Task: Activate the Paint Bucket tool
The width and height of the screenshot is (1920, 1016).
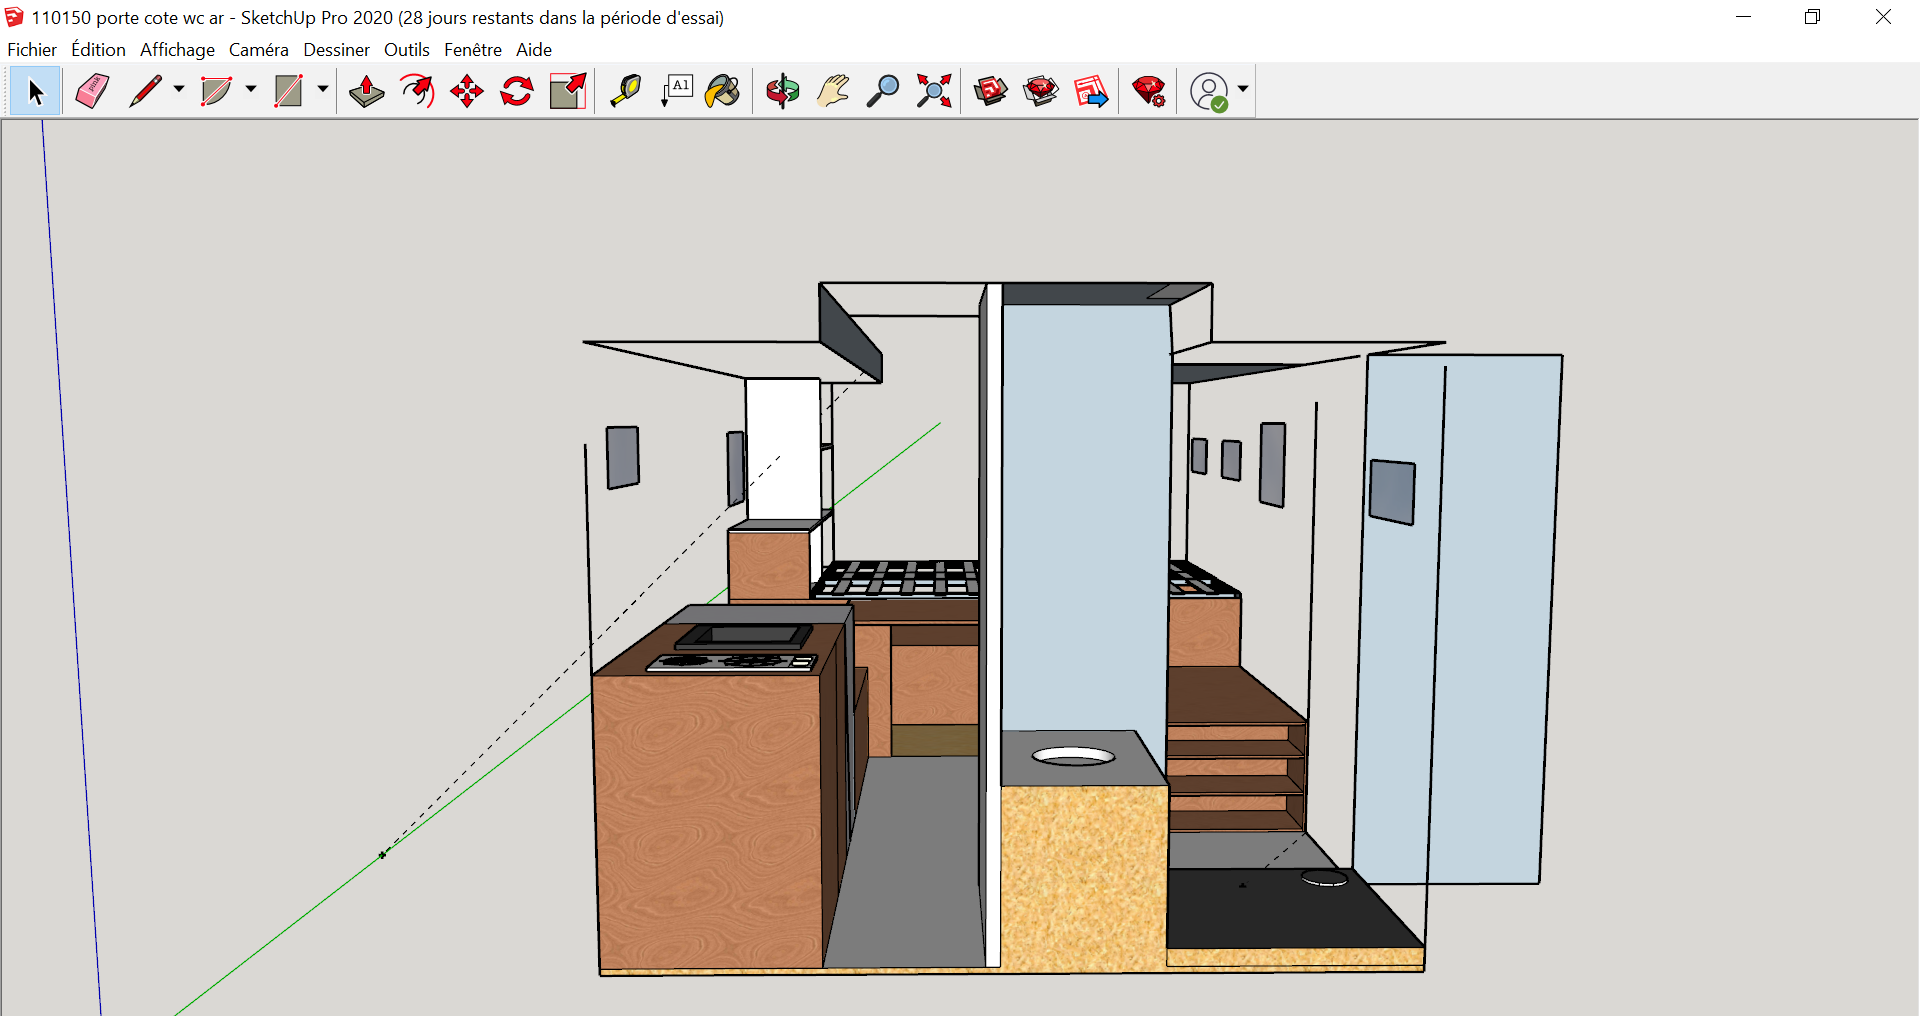Action: coord(722,91)
